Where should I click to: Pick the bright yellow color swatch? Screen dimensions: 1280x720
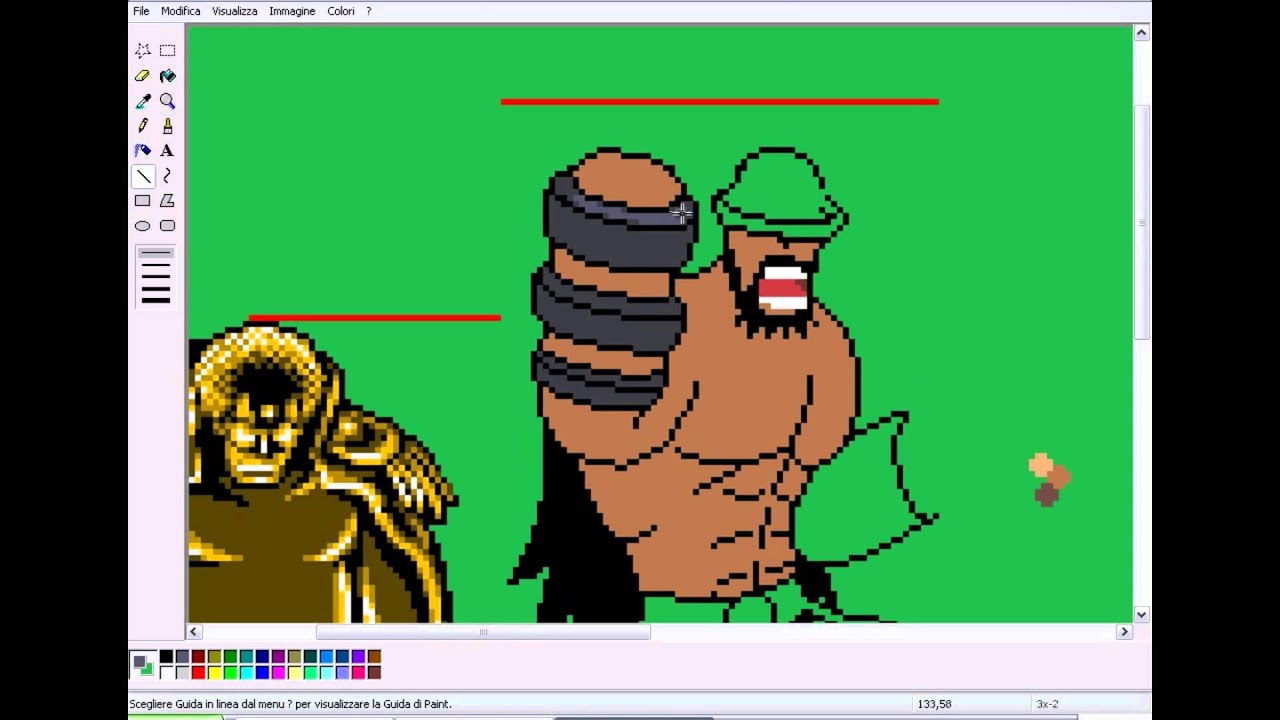click(x=214, y=672)
